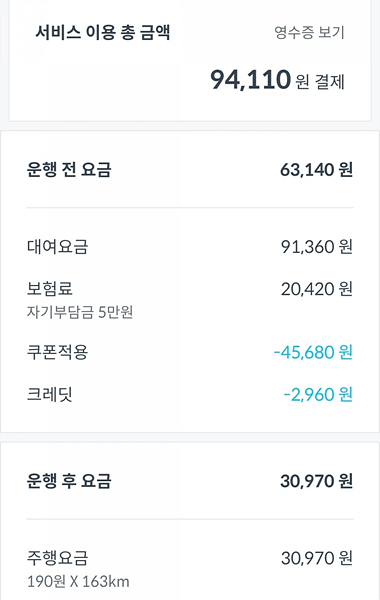380x600 pixels.
Task: Select the 94,110원 결제 total amount
Action: tap(277, 80)
